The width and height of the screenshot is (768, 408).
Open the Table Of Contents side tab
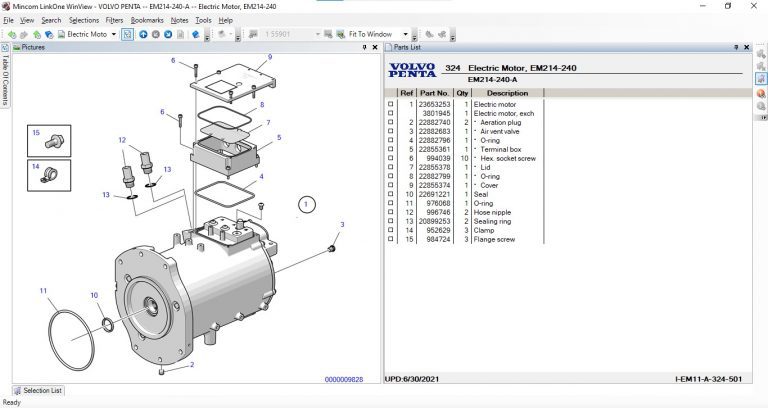coord(5,74)
